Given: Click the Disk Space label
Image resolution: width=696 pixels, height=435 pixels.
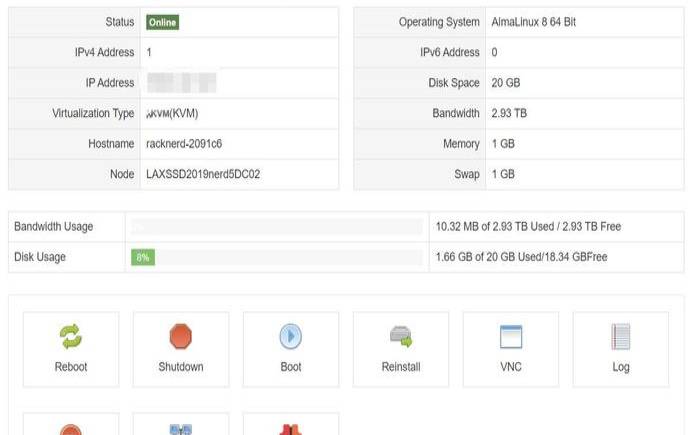Looking at the screenshot, I should pos(454,83).
